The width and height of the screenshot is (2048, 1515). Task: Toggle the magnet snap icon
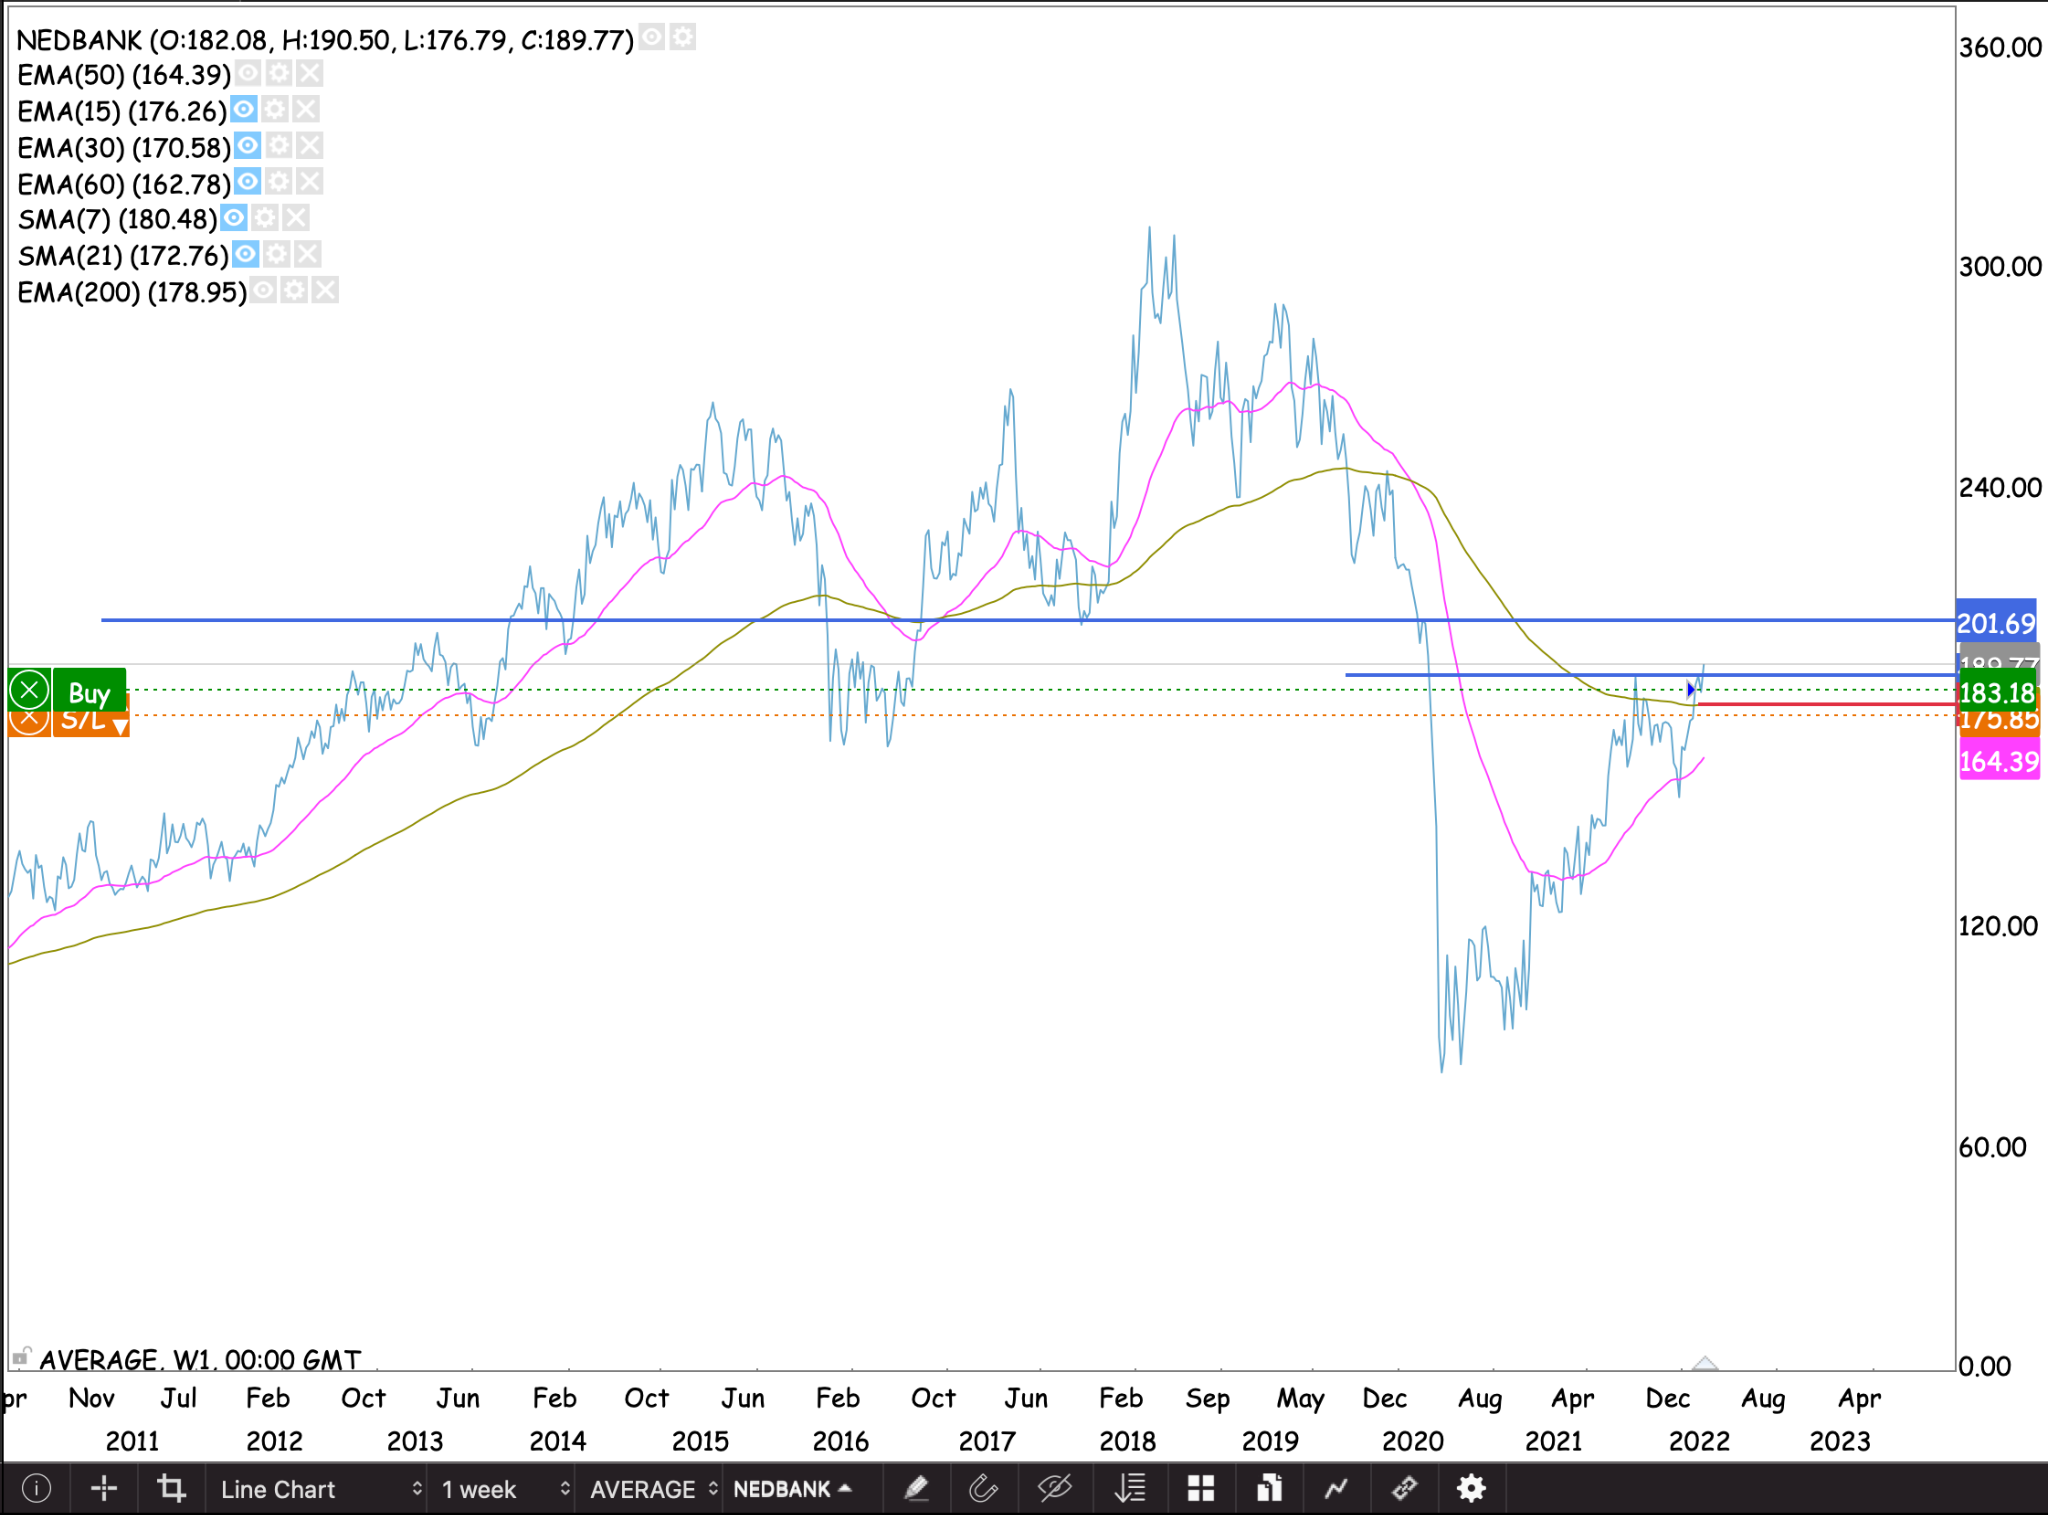pos(984,1489)
